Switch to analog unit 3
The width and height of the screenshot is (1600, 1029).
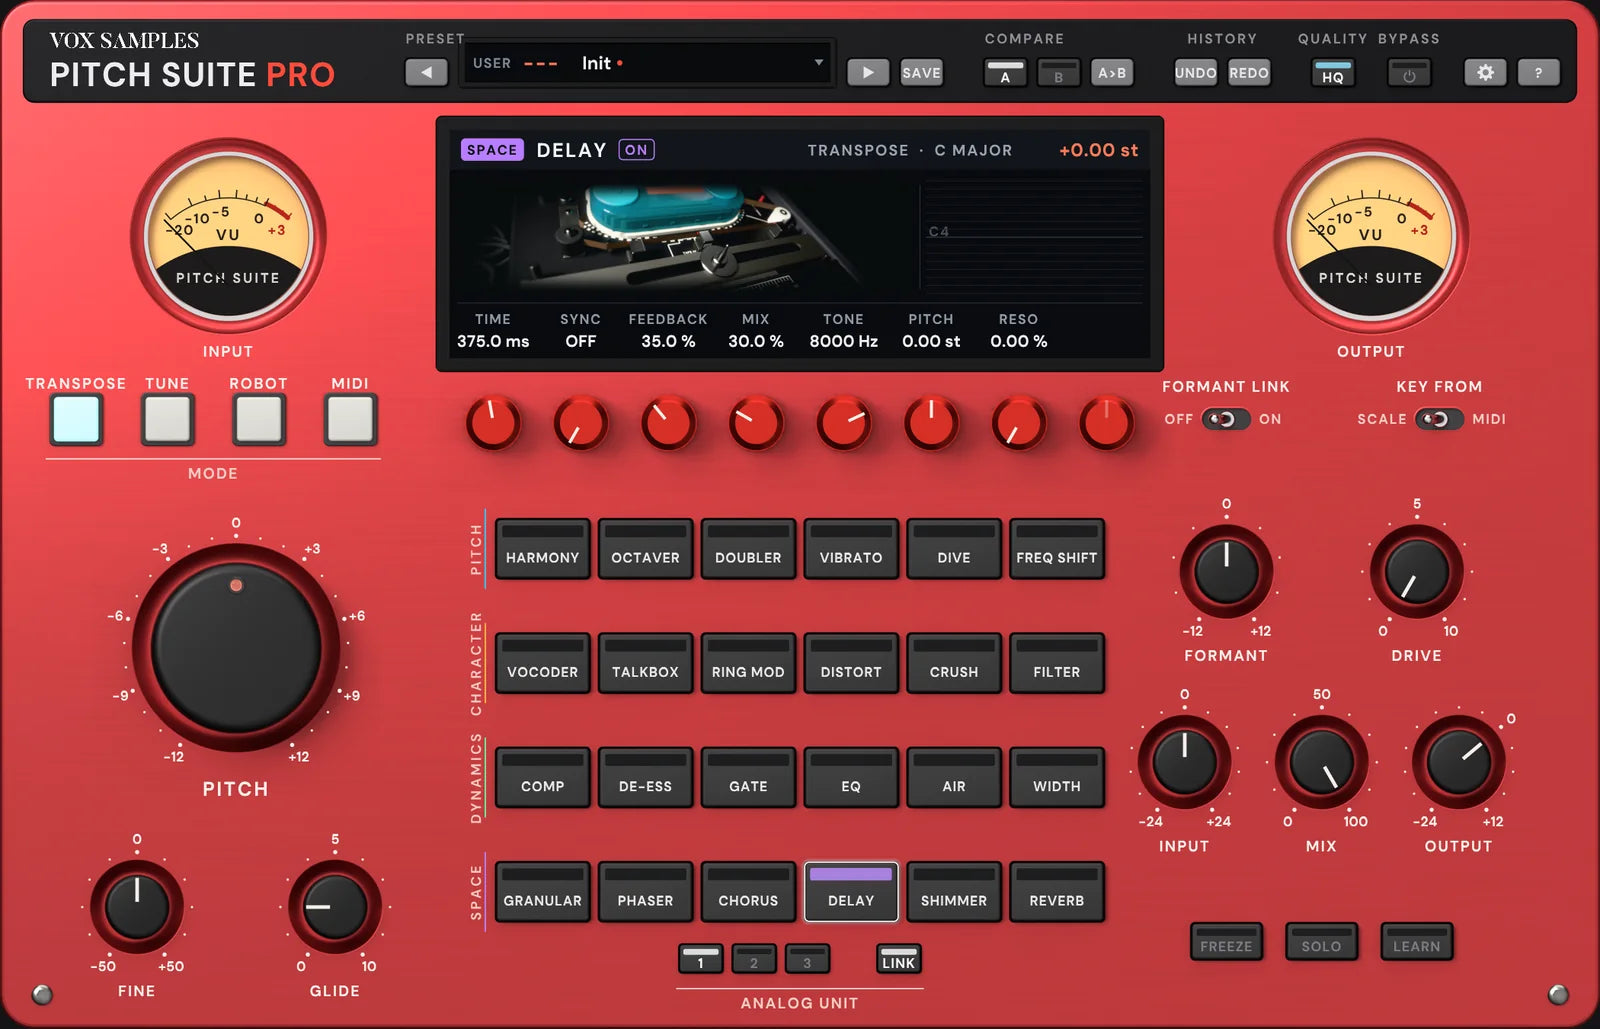pyautogui.click(x=807, y=959)
